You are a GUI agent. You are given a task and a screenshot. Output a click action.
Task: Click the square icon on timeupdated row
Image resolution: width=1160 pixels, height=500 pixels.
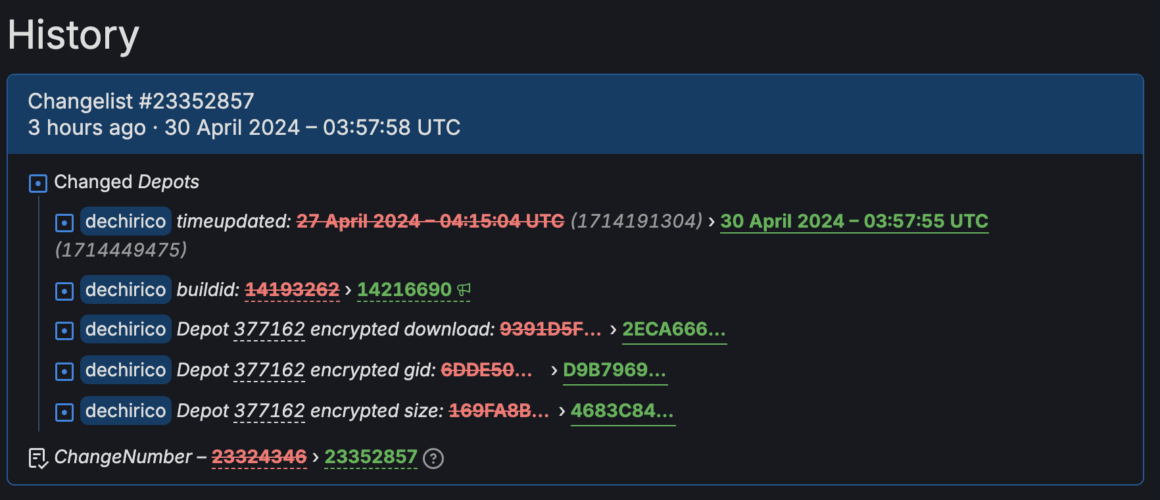tap(64, 222)
